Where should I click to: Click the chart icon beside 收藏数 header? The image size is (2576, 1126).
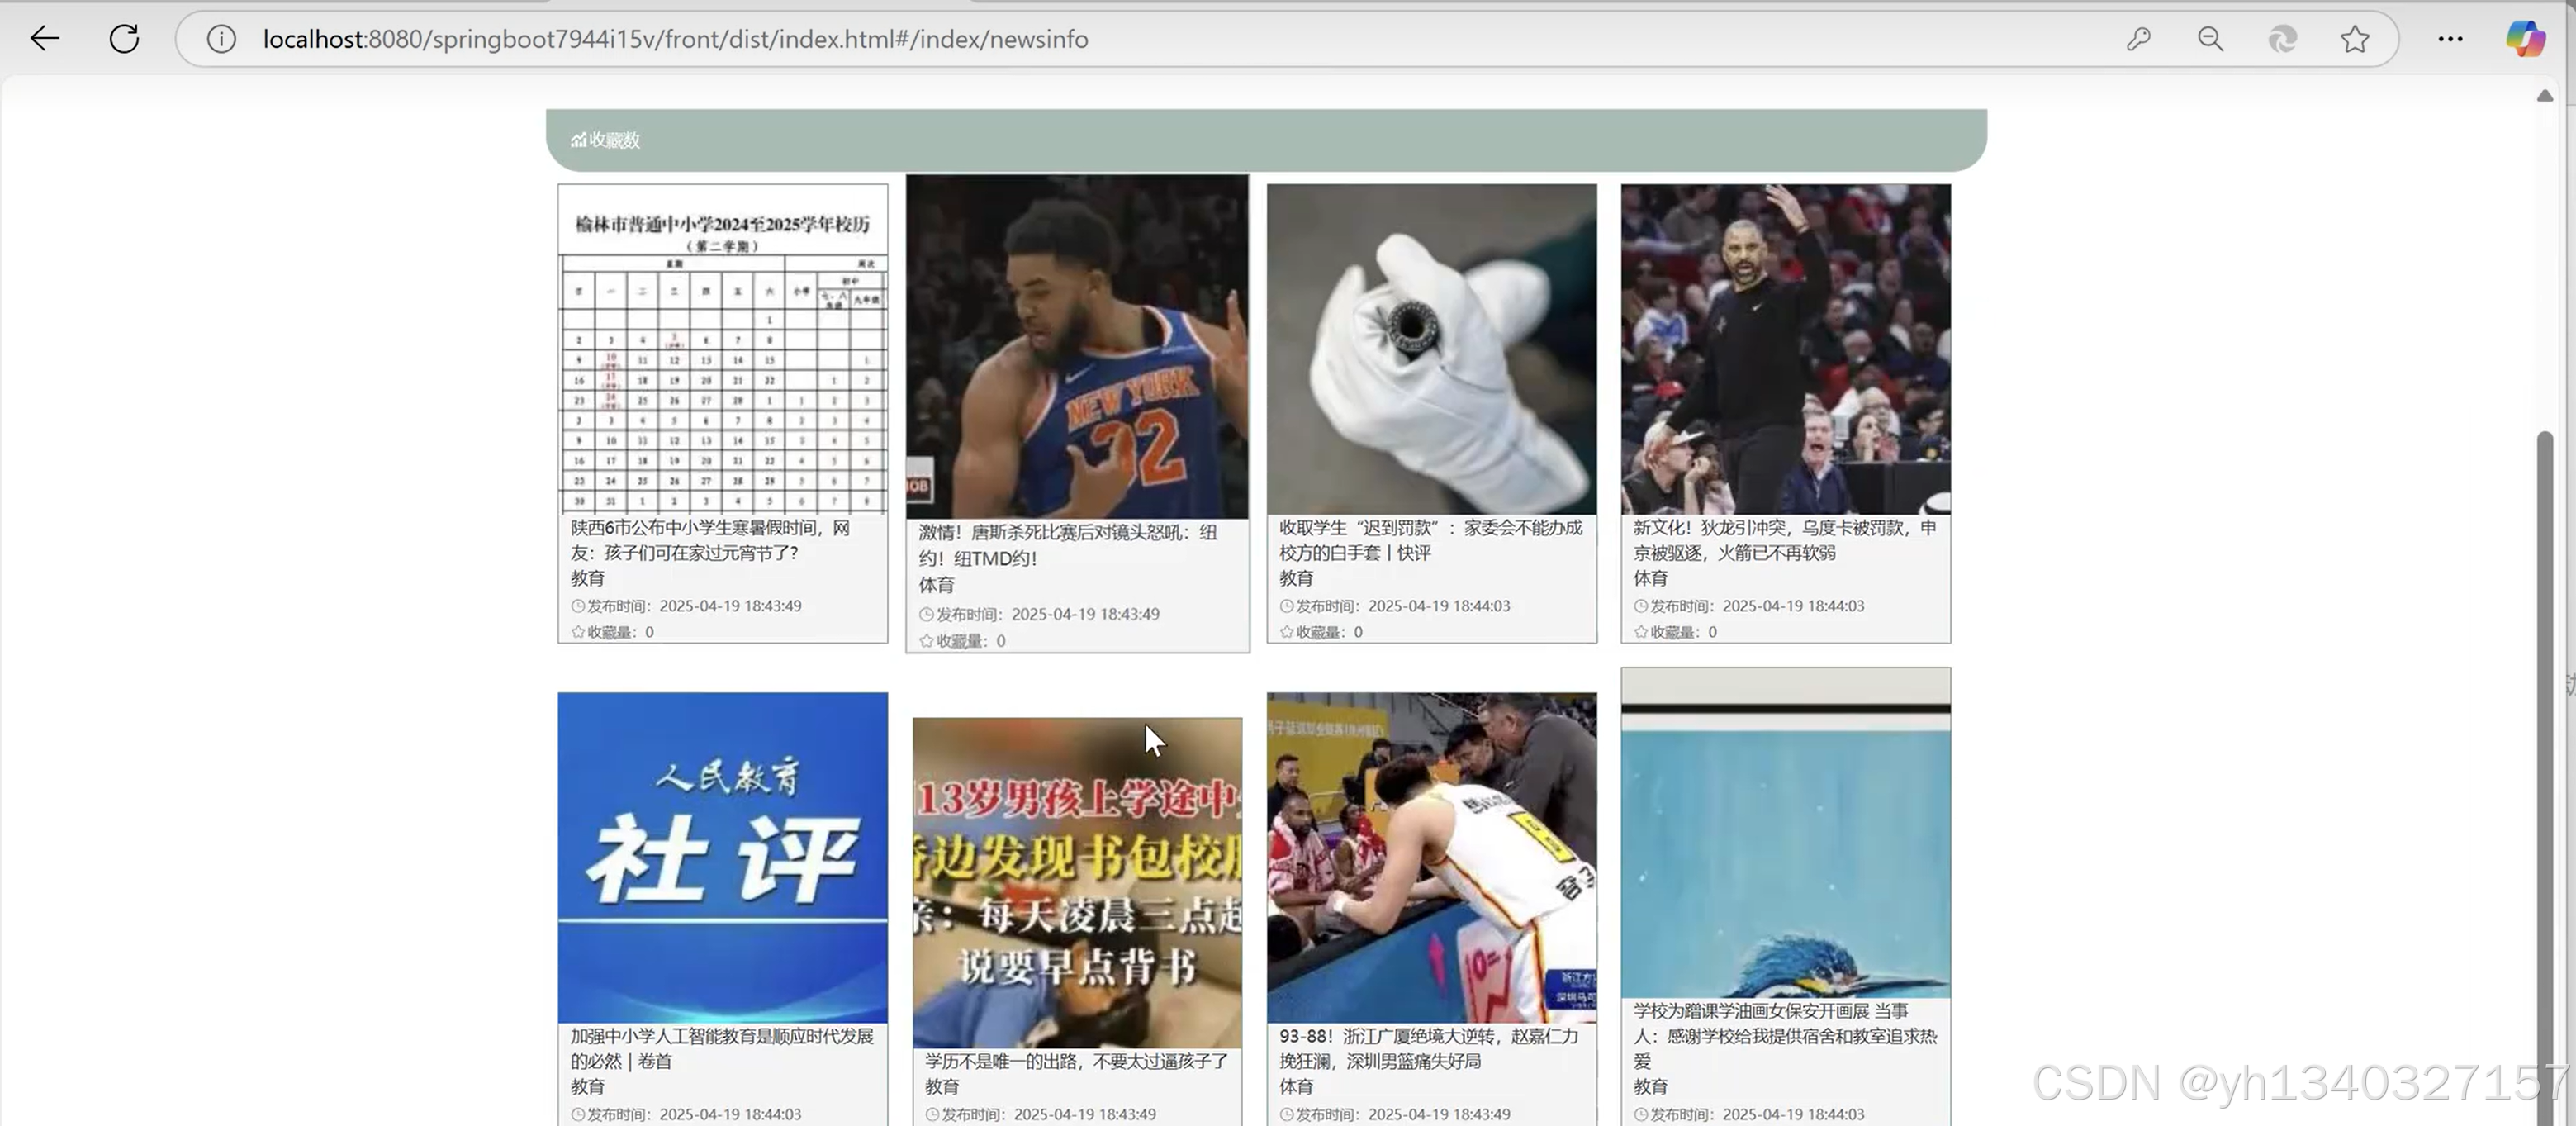[578, 140]
